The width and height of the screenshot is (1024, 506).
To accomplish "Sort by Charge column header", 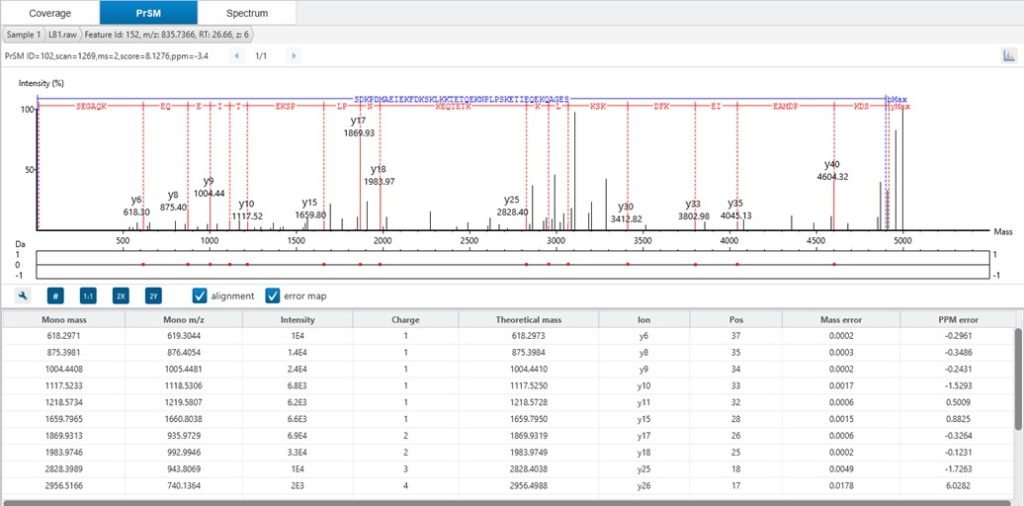I will [x=406, y=320].
